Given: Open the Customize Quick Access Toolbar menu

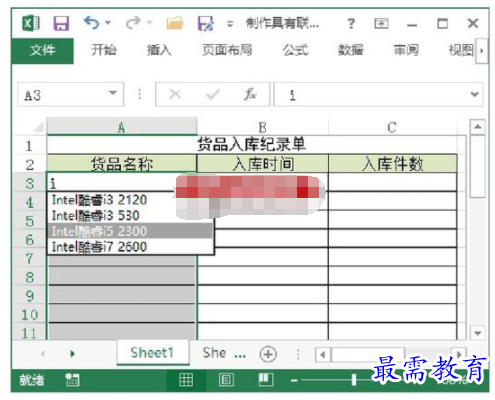Looking at the screenshot, I should (x=230, y=24).
